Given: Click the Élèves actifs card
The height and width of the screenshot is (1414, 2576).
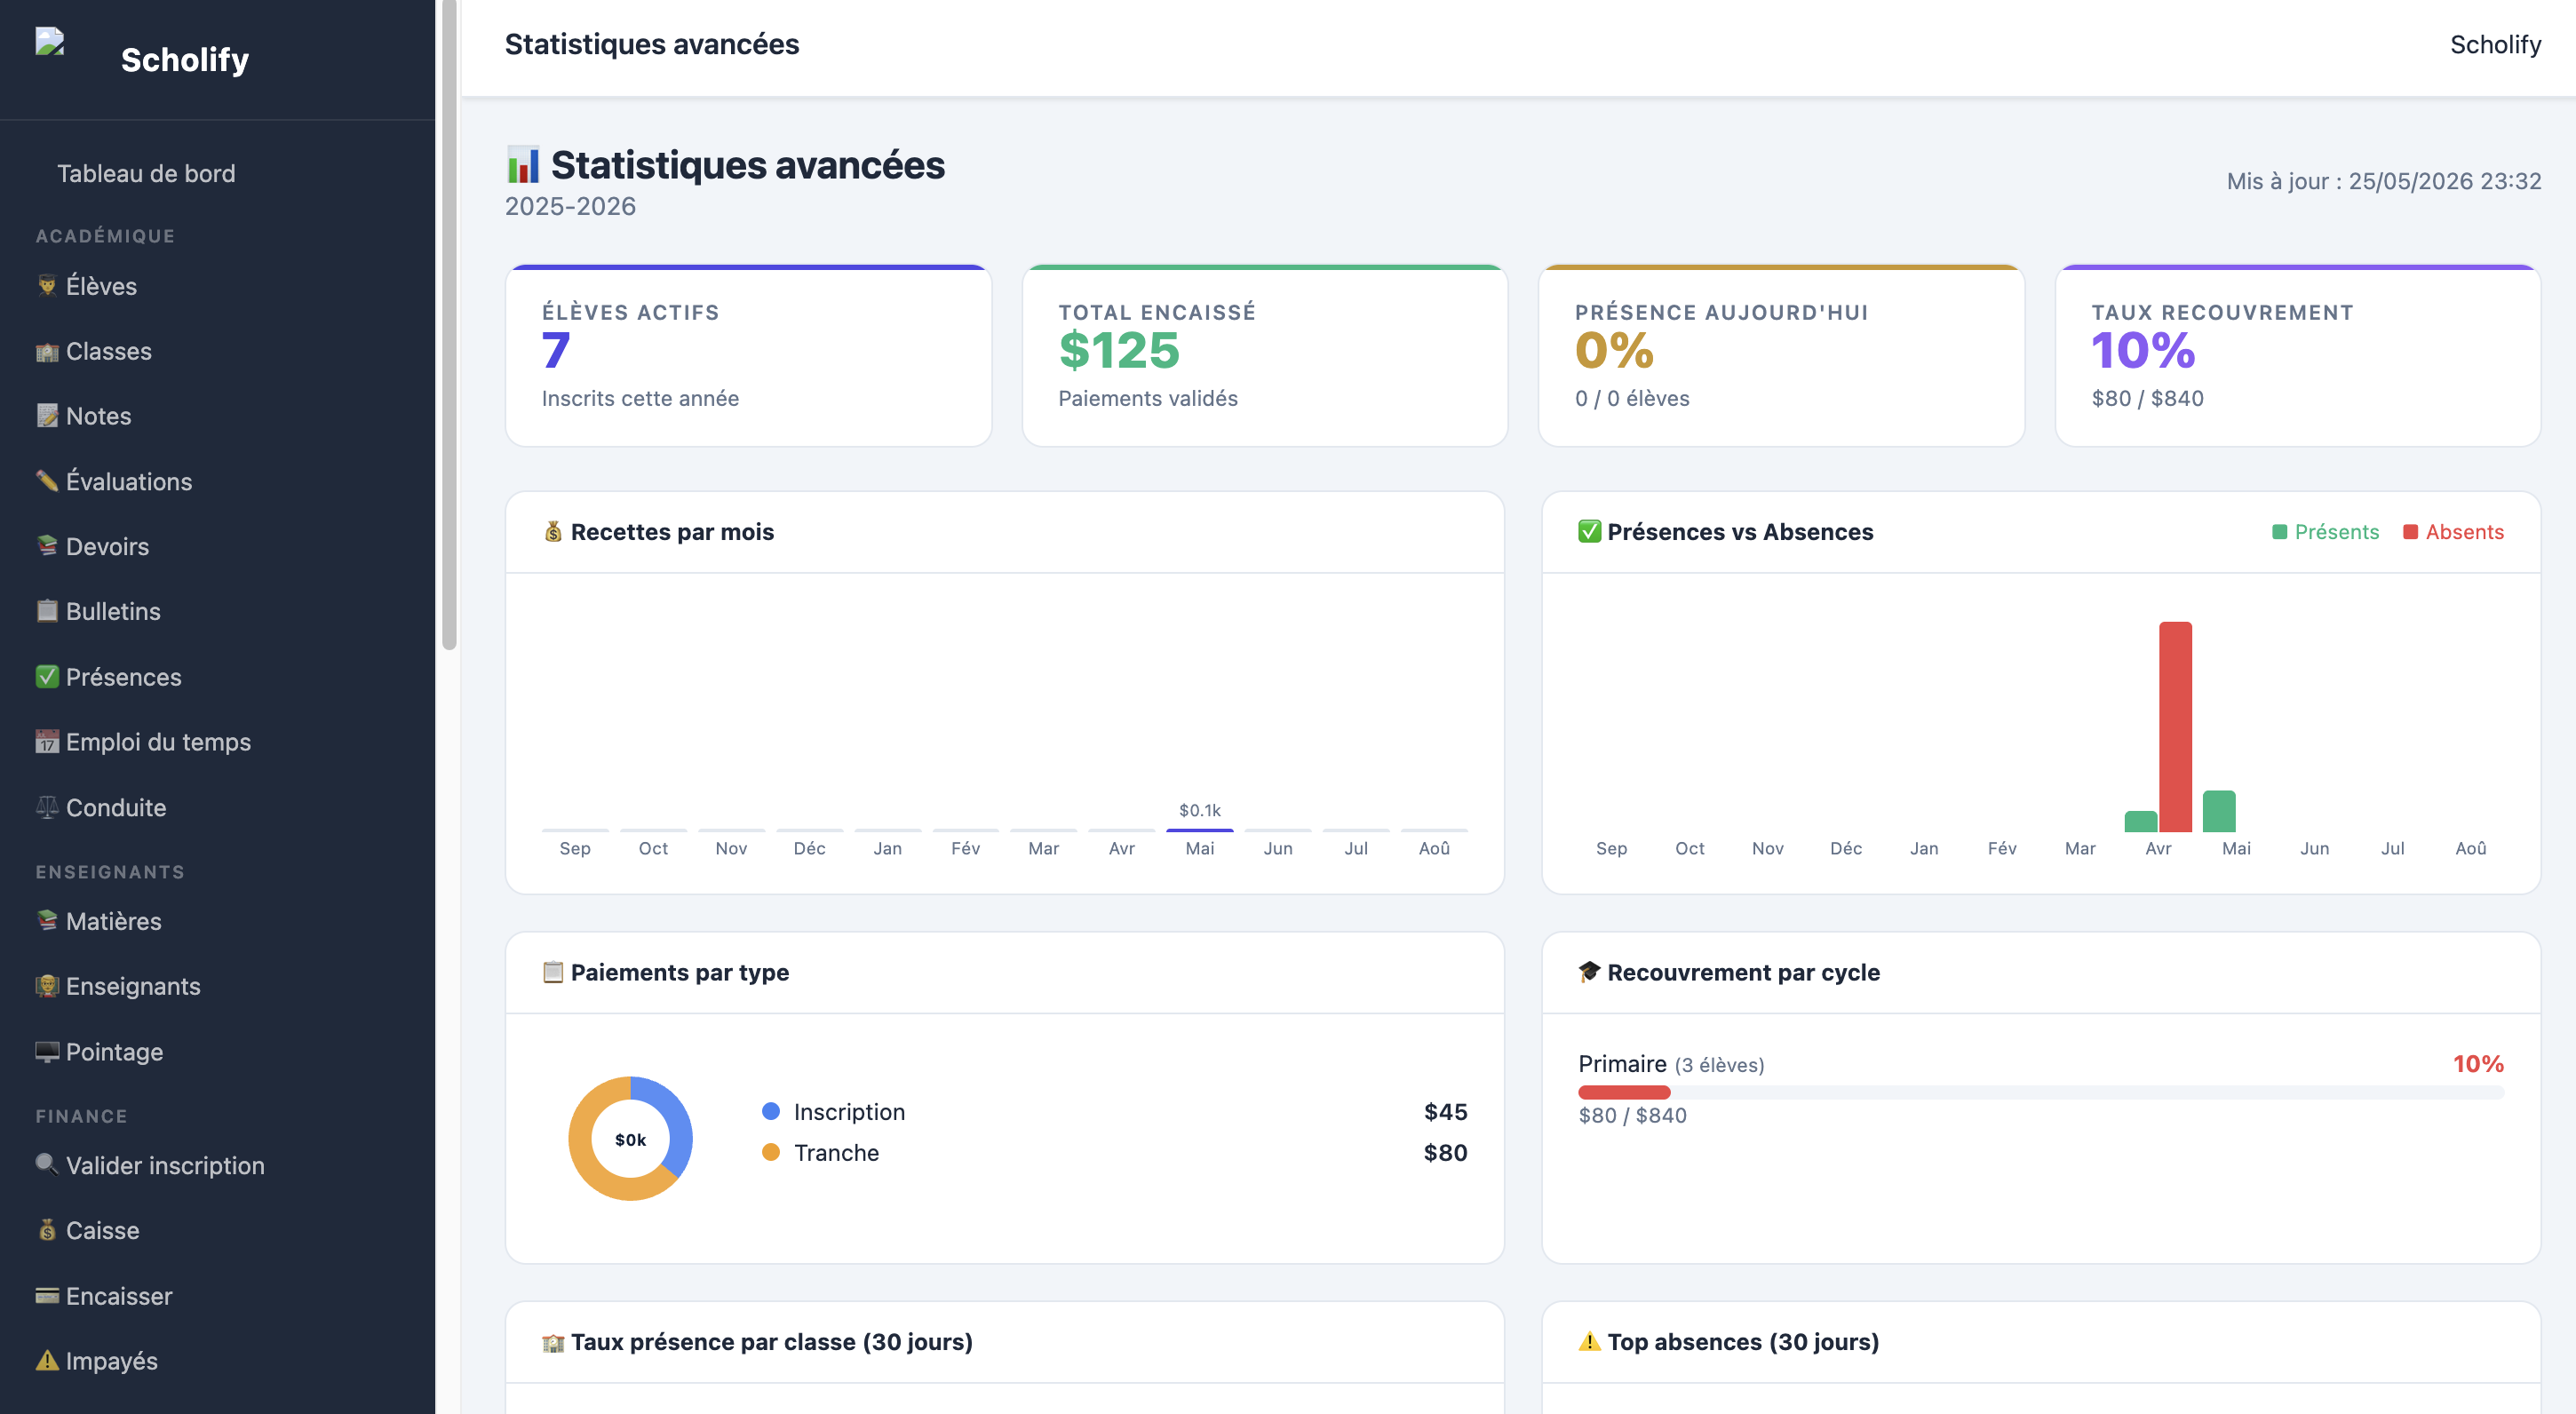Looking at the screenshot, I should click(x=748, y=356).
